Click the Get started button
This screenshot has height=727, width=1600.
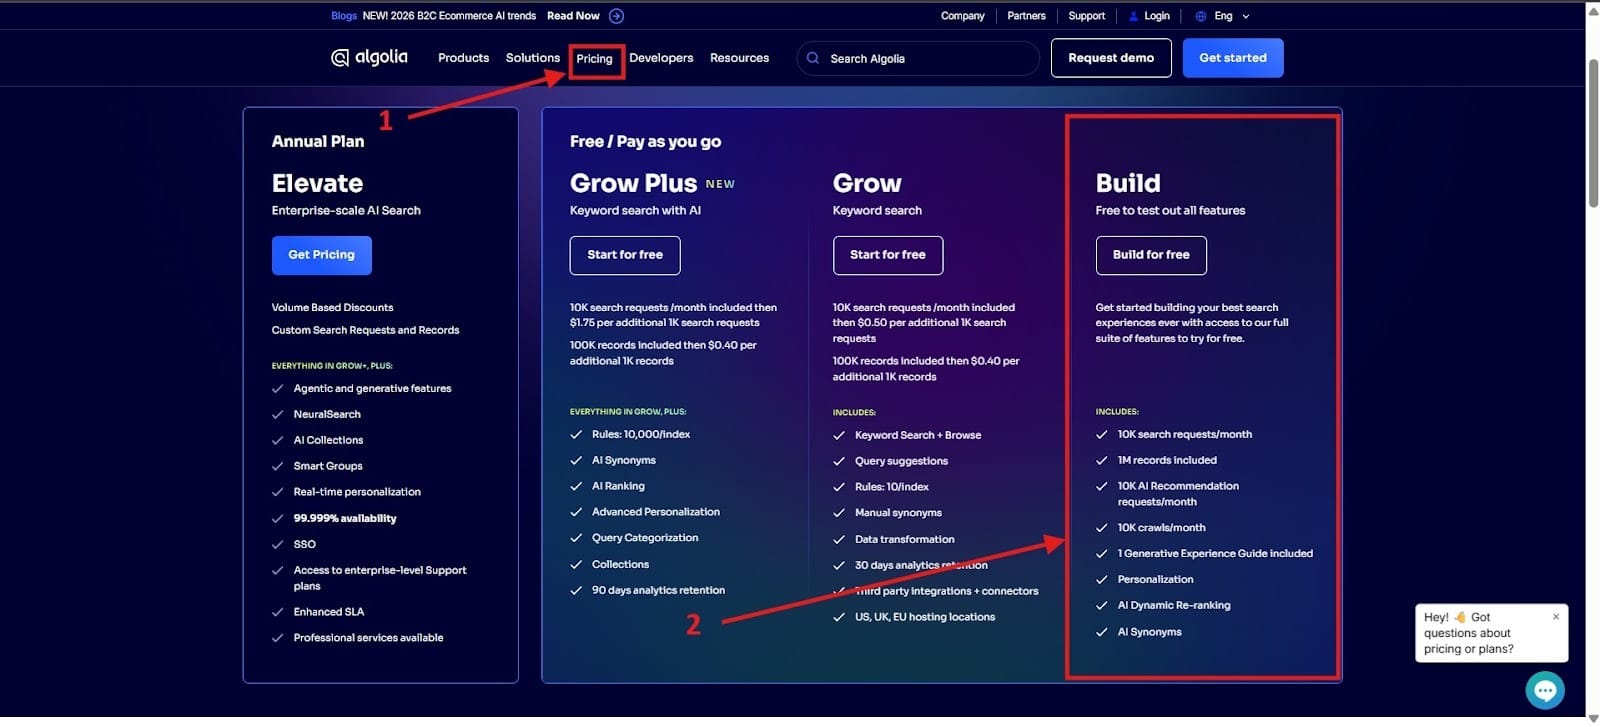[x=1233, y=58]
